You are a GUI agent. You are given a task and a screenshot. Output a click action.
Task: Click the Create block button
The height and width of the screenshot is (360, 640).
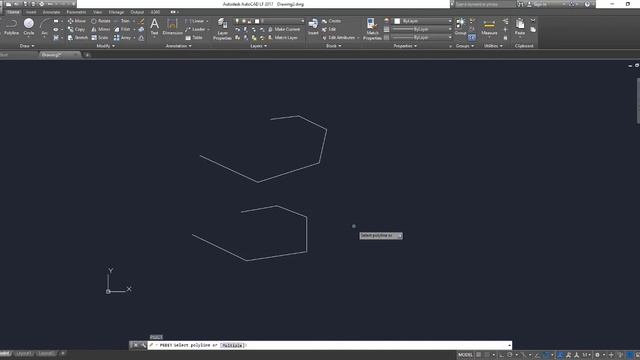[331, 21]
